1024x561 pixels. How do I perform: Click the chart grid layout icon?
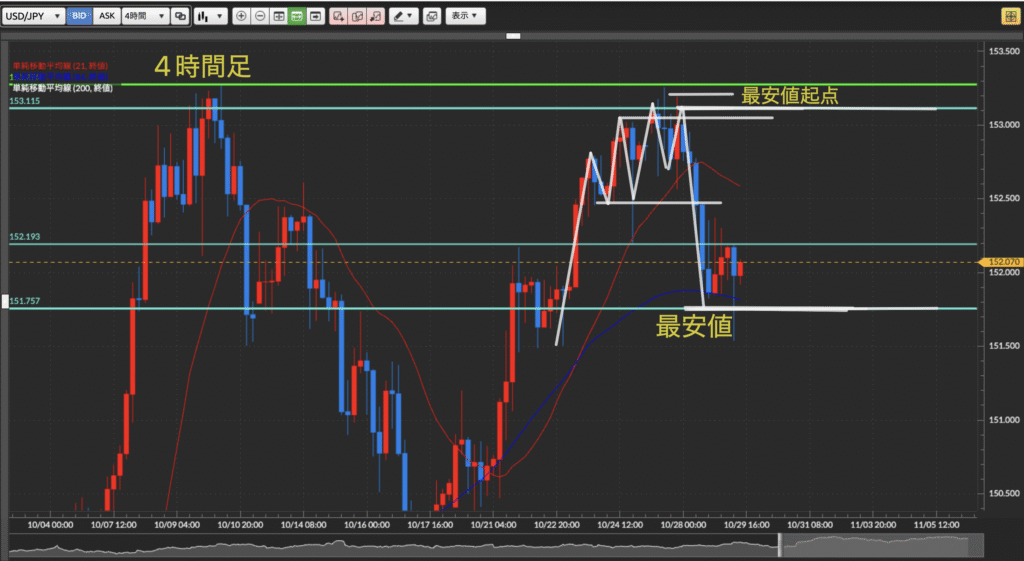click(x=278, y=16)
